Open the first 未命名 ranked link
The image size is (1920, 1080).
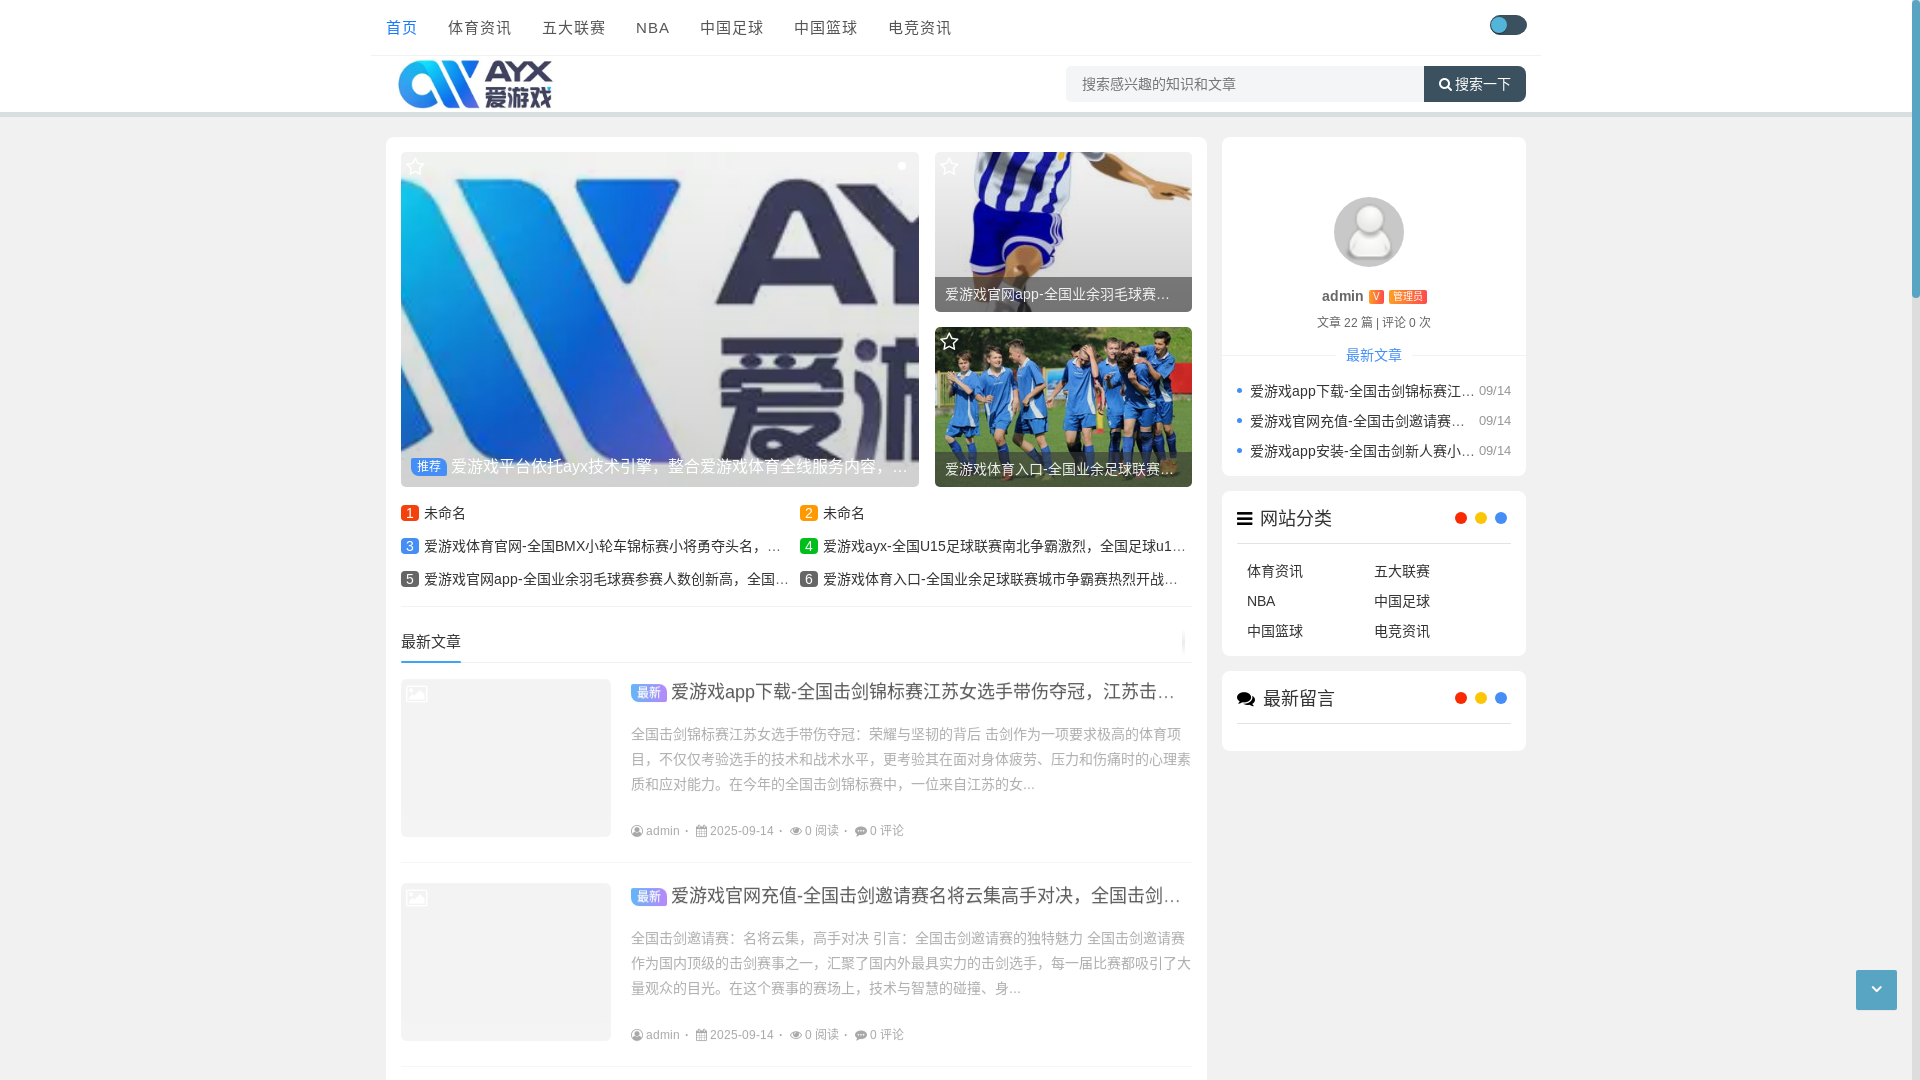point(445,513)
